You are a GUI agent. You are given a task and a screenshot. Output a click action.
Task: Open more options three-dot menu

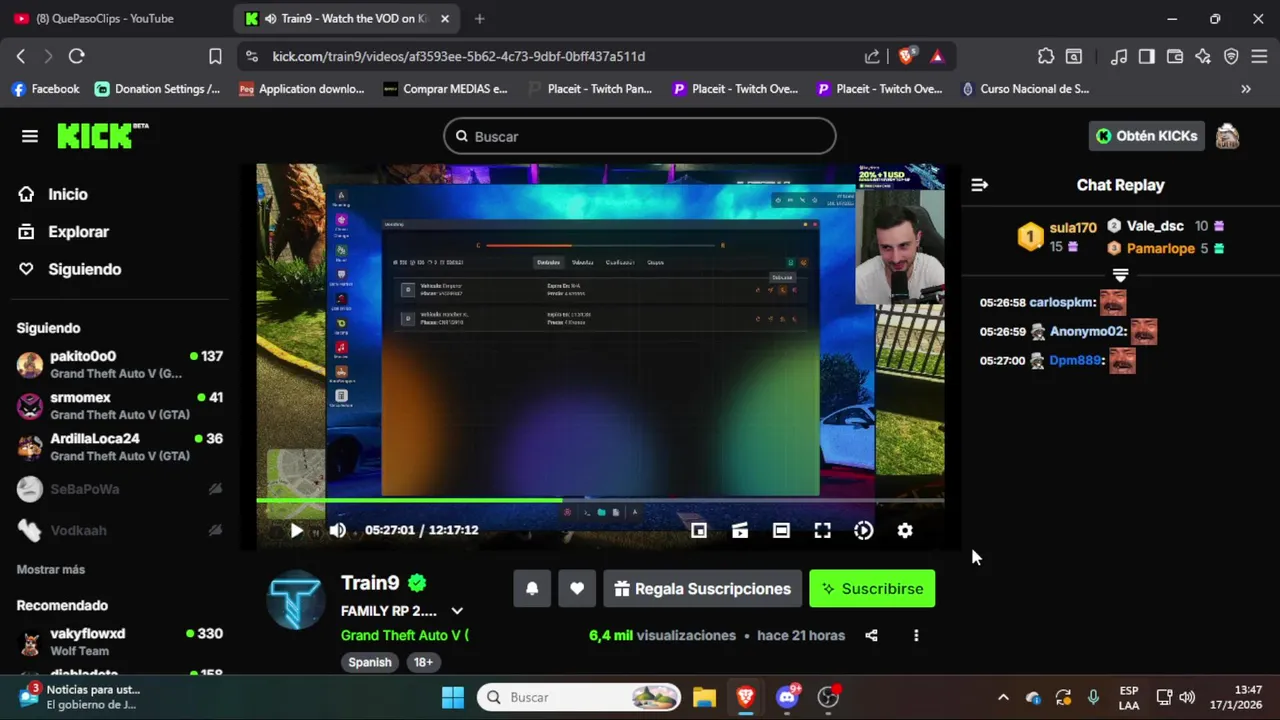point(916,635)
